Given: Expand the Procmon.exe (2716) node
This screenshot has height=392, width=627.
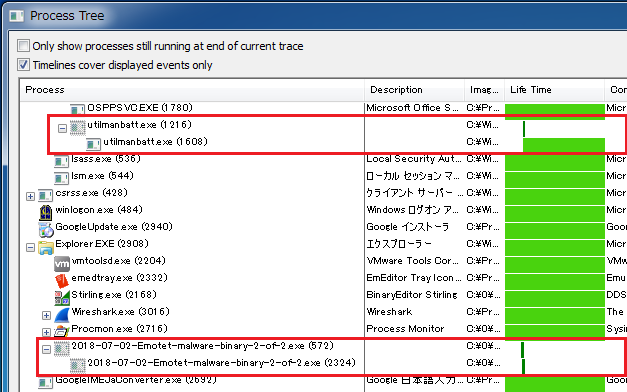Looking at the screenshot, I should click(46, 332).
